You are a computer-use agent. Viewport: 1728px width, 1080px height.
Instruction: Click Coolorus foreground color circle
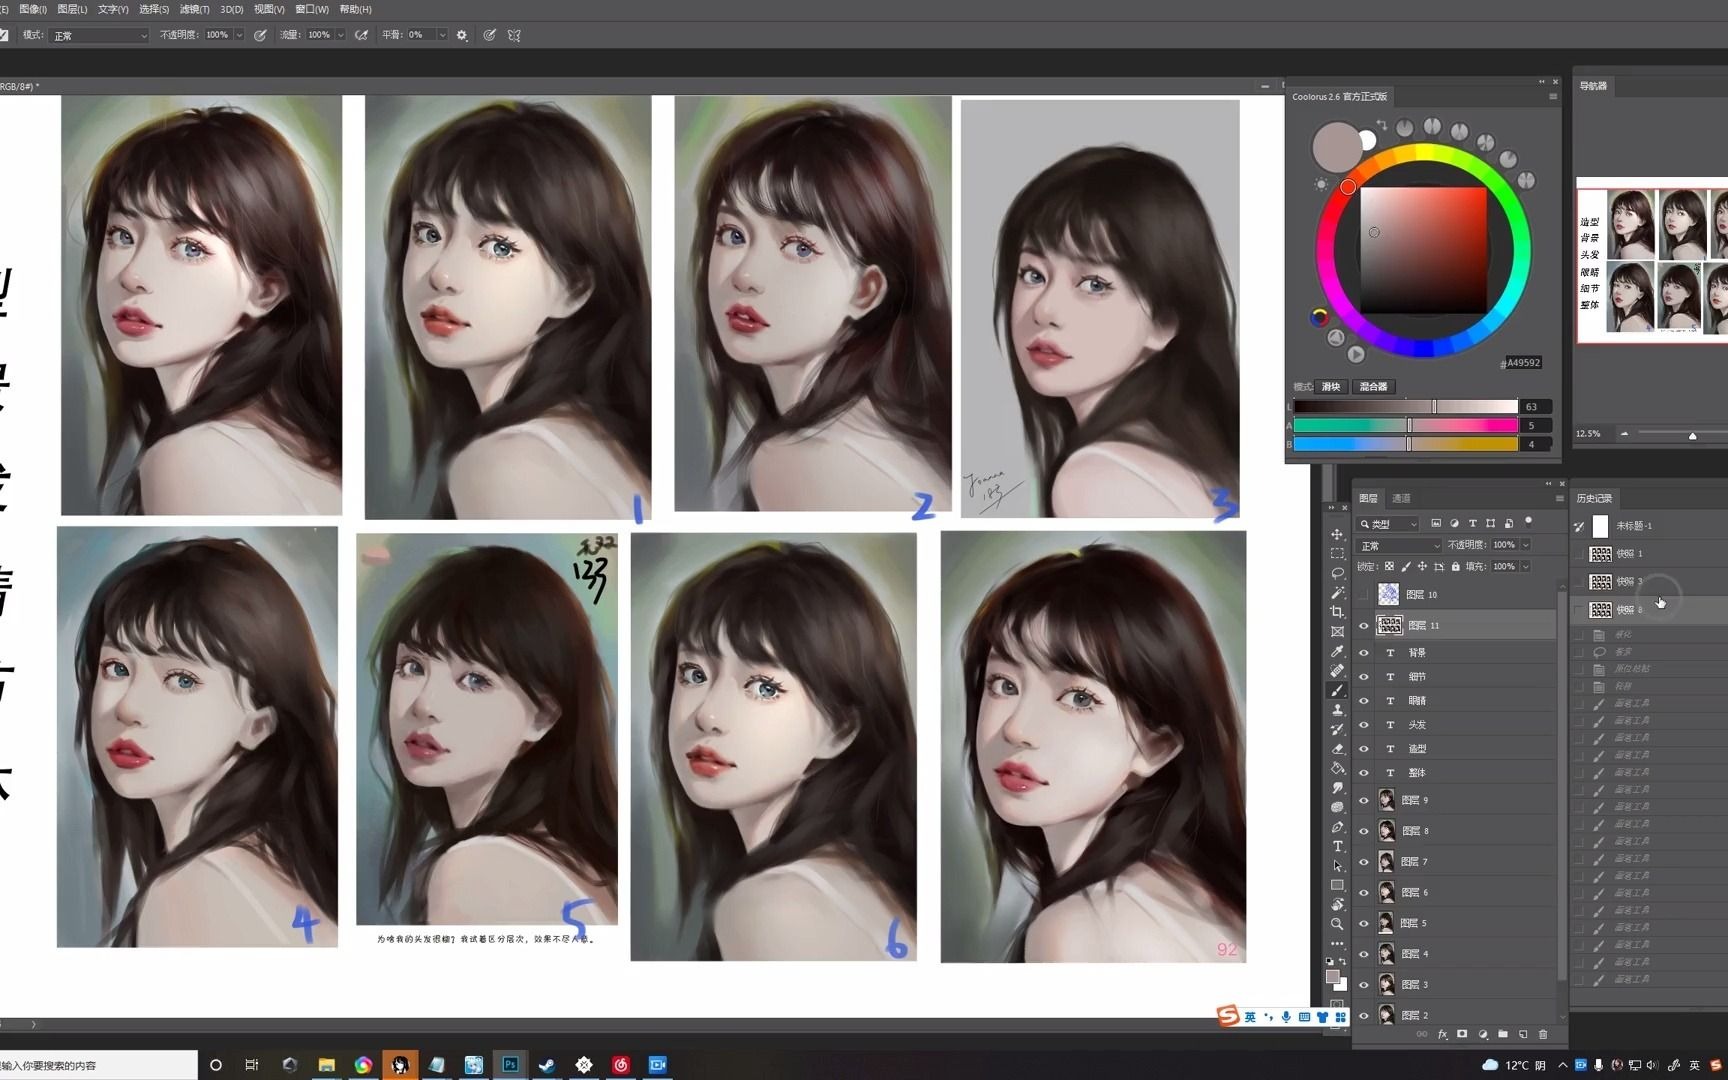tap(1336, 147)
